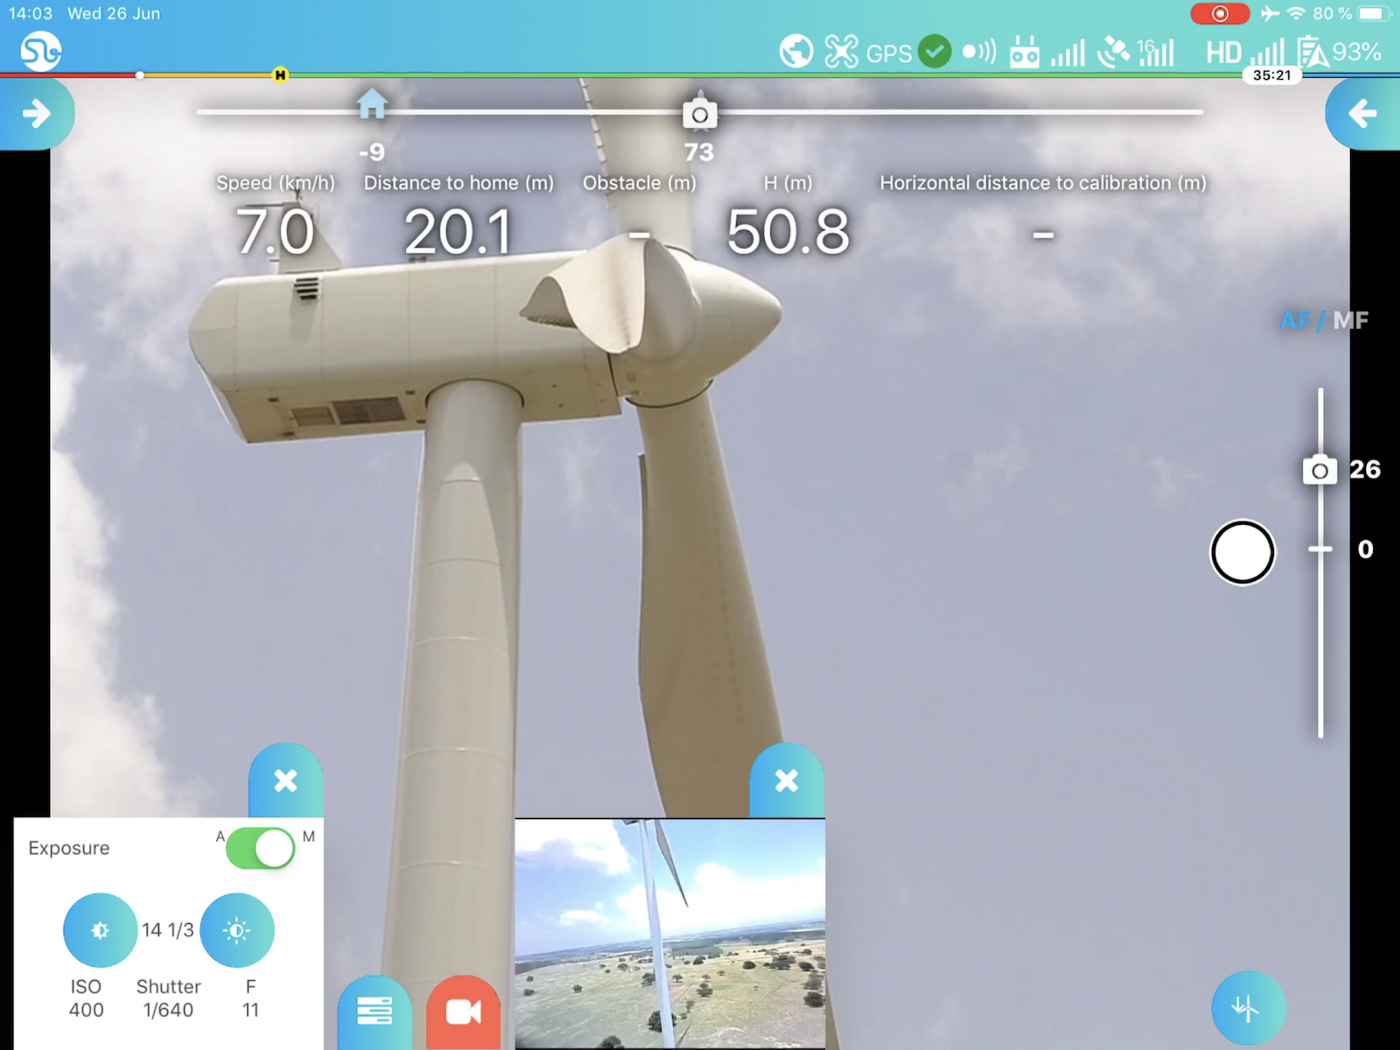Tap the Speed (km/h) 7.0 readout
The width and height of the screenshot is (1400, 1050).
[275, 217]
